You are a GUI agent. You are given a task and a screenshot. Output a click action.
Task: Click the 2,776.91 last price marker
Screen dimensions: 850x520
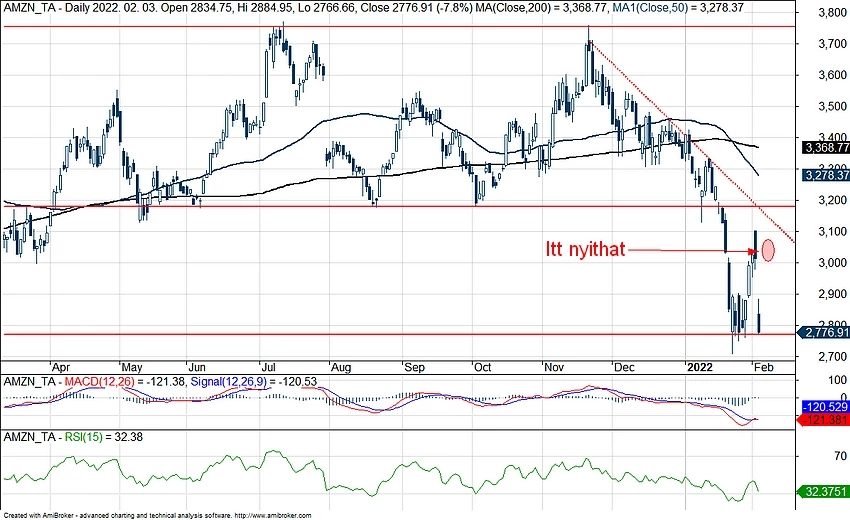click(x=825, y=332)
